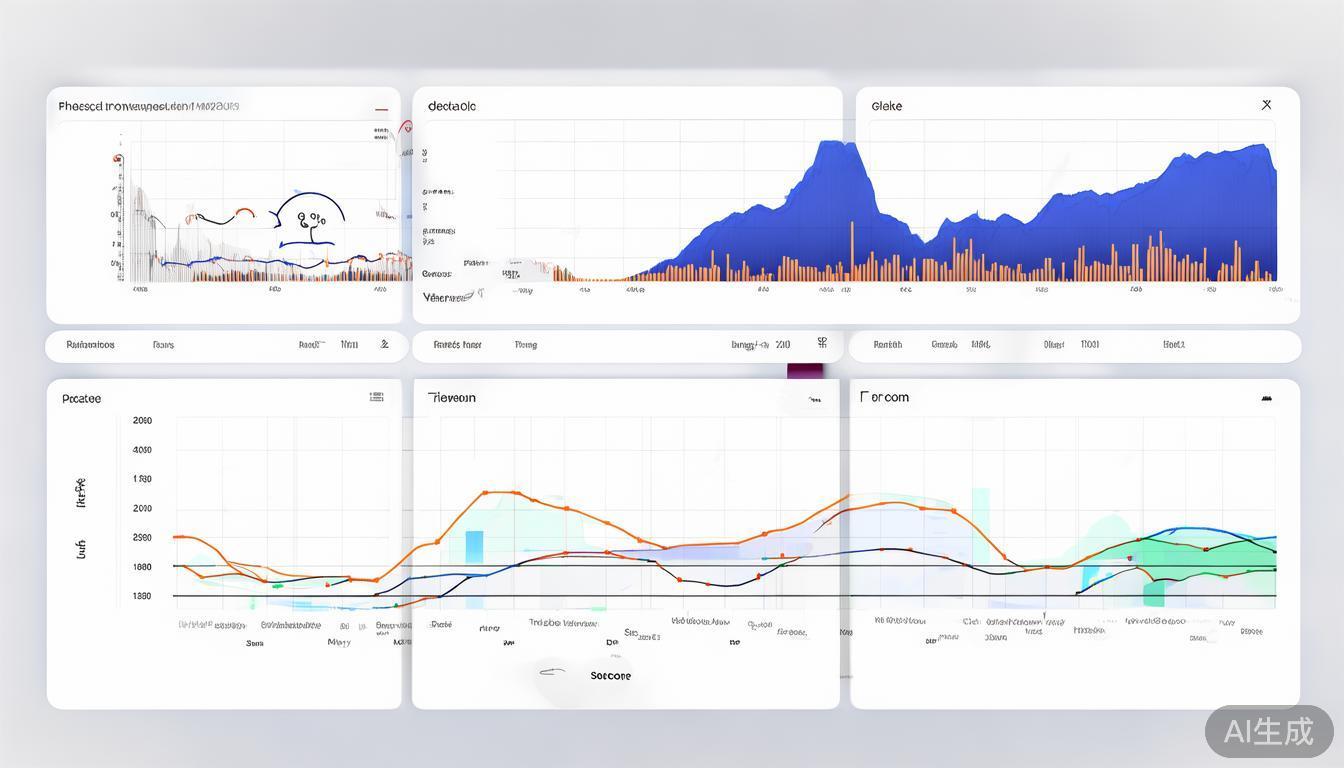Select the first label in right filter bar
1344x768 pixels.
pyautogui.click(x=887, y=345)
